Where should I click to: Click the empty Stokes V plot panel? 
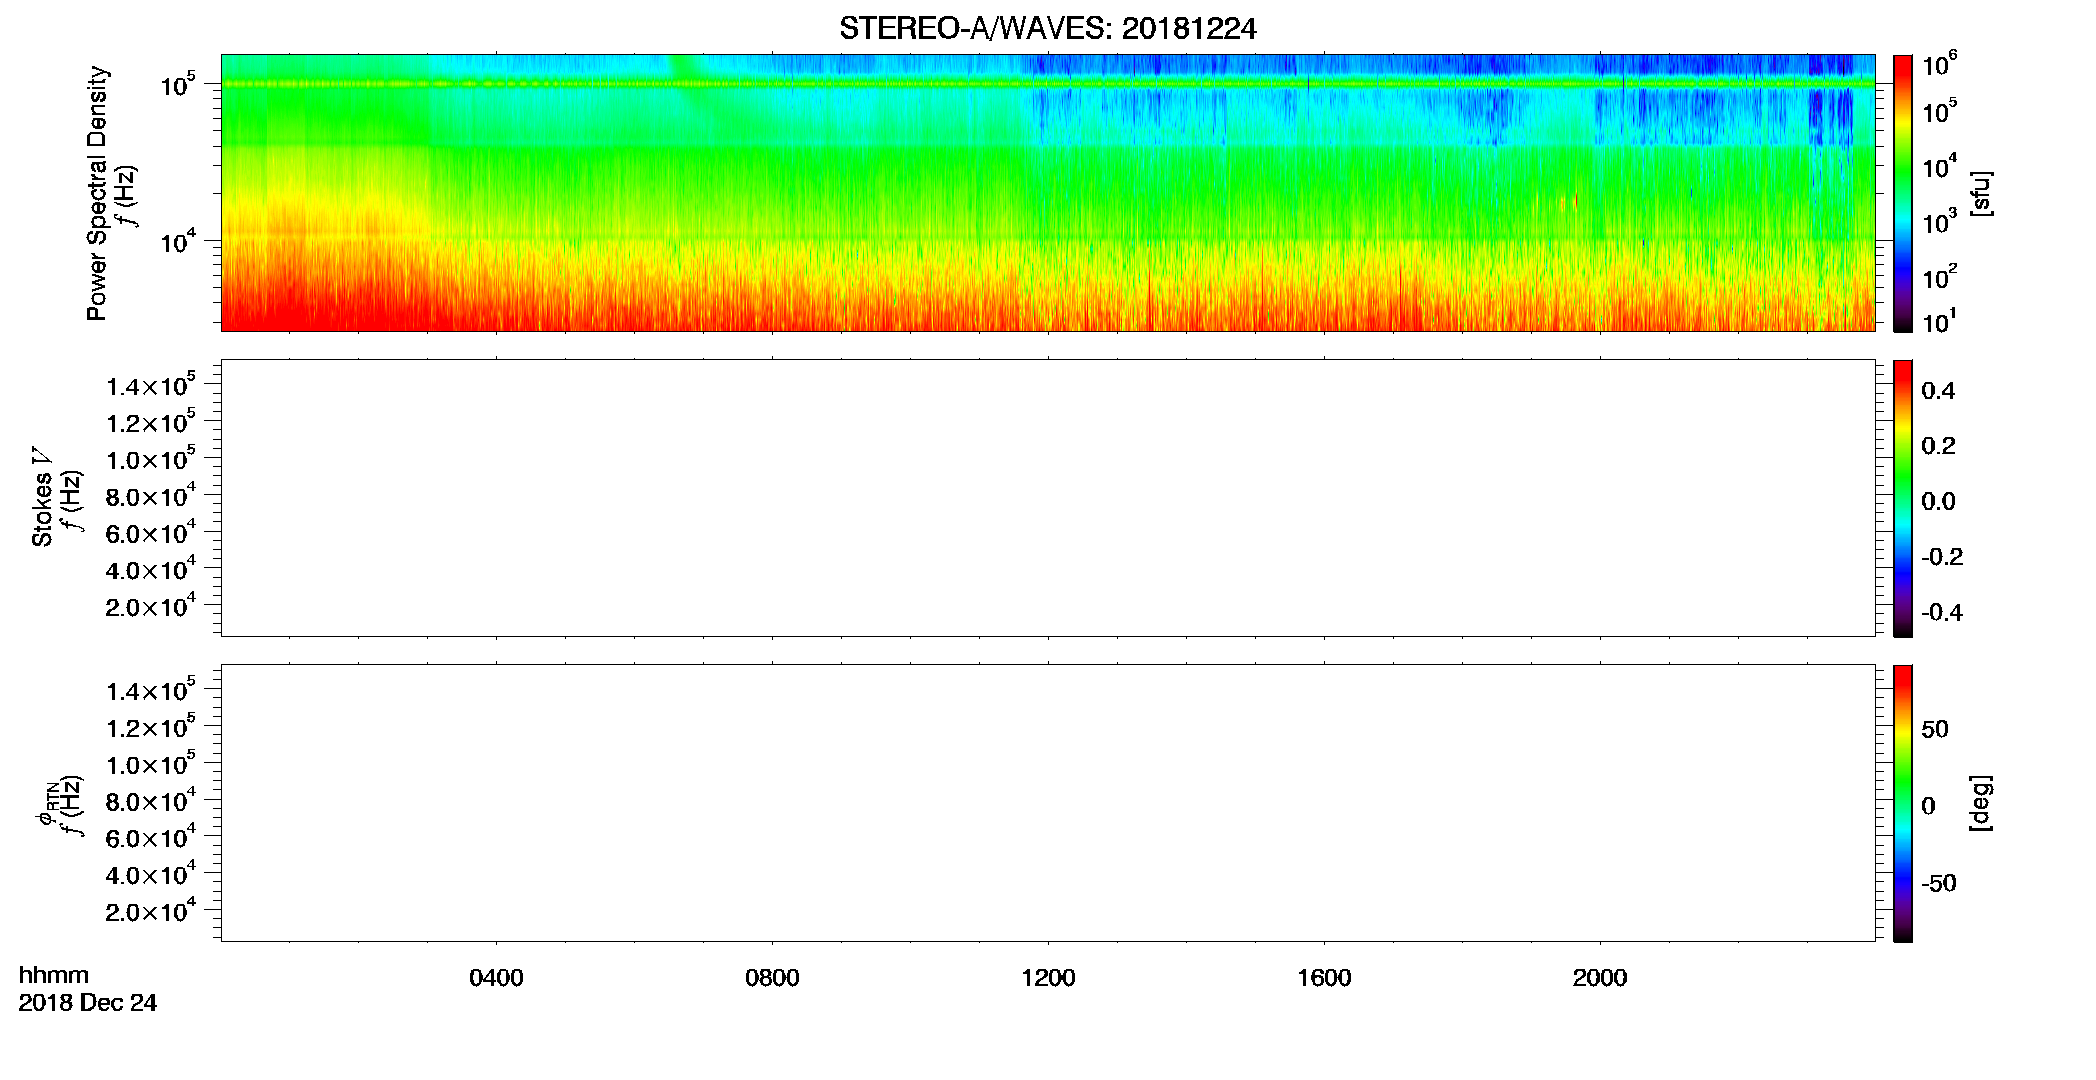(x=1048, y=498)
